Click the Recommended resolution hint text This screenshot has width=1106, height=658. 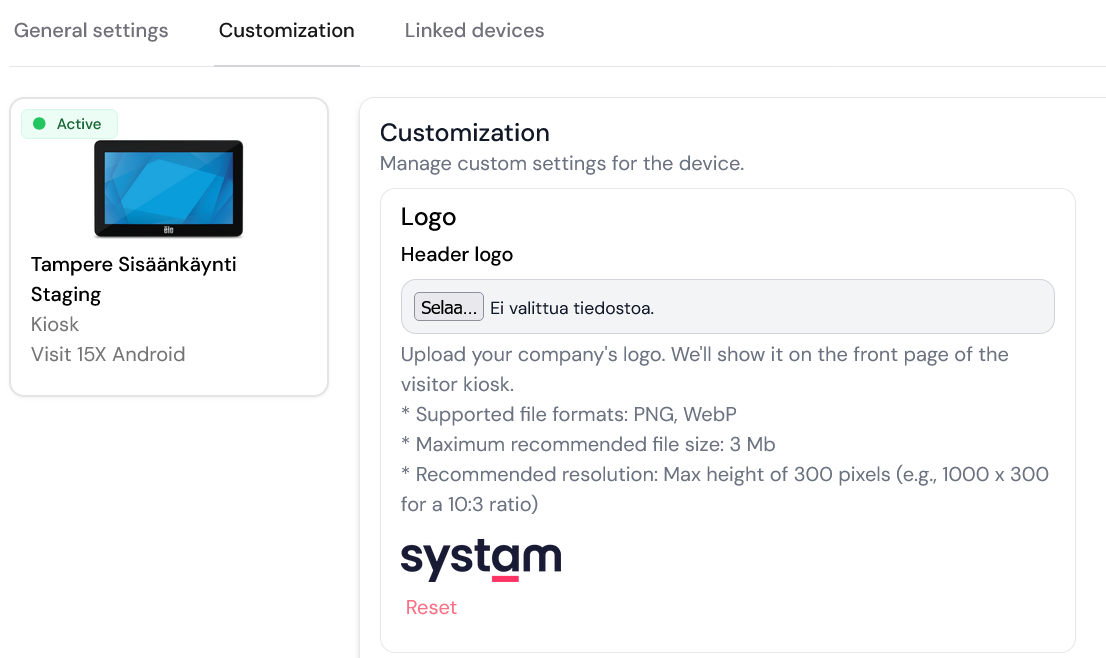tap(724, 475)
